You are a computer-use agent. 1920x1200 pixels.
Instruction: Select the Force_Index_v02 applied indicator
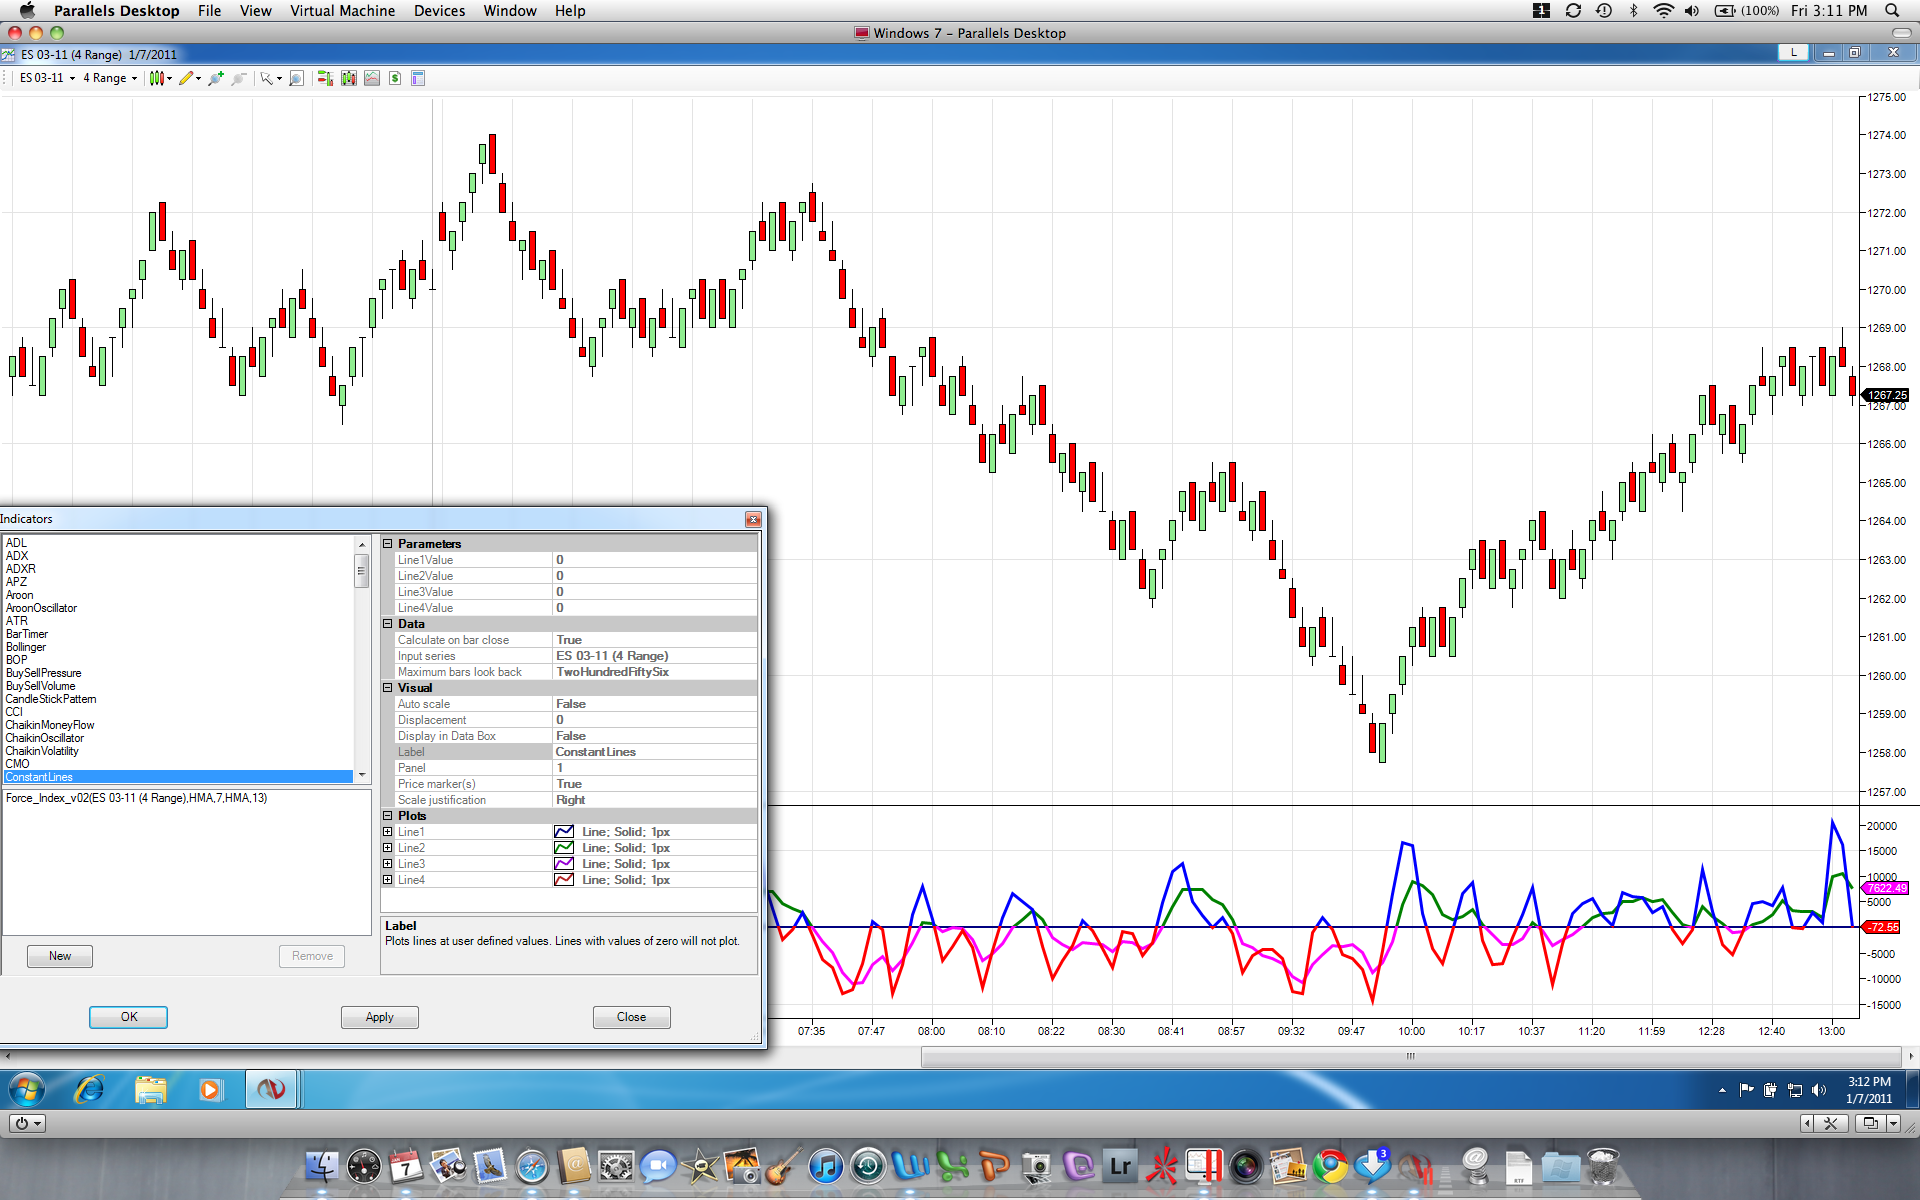137,798
